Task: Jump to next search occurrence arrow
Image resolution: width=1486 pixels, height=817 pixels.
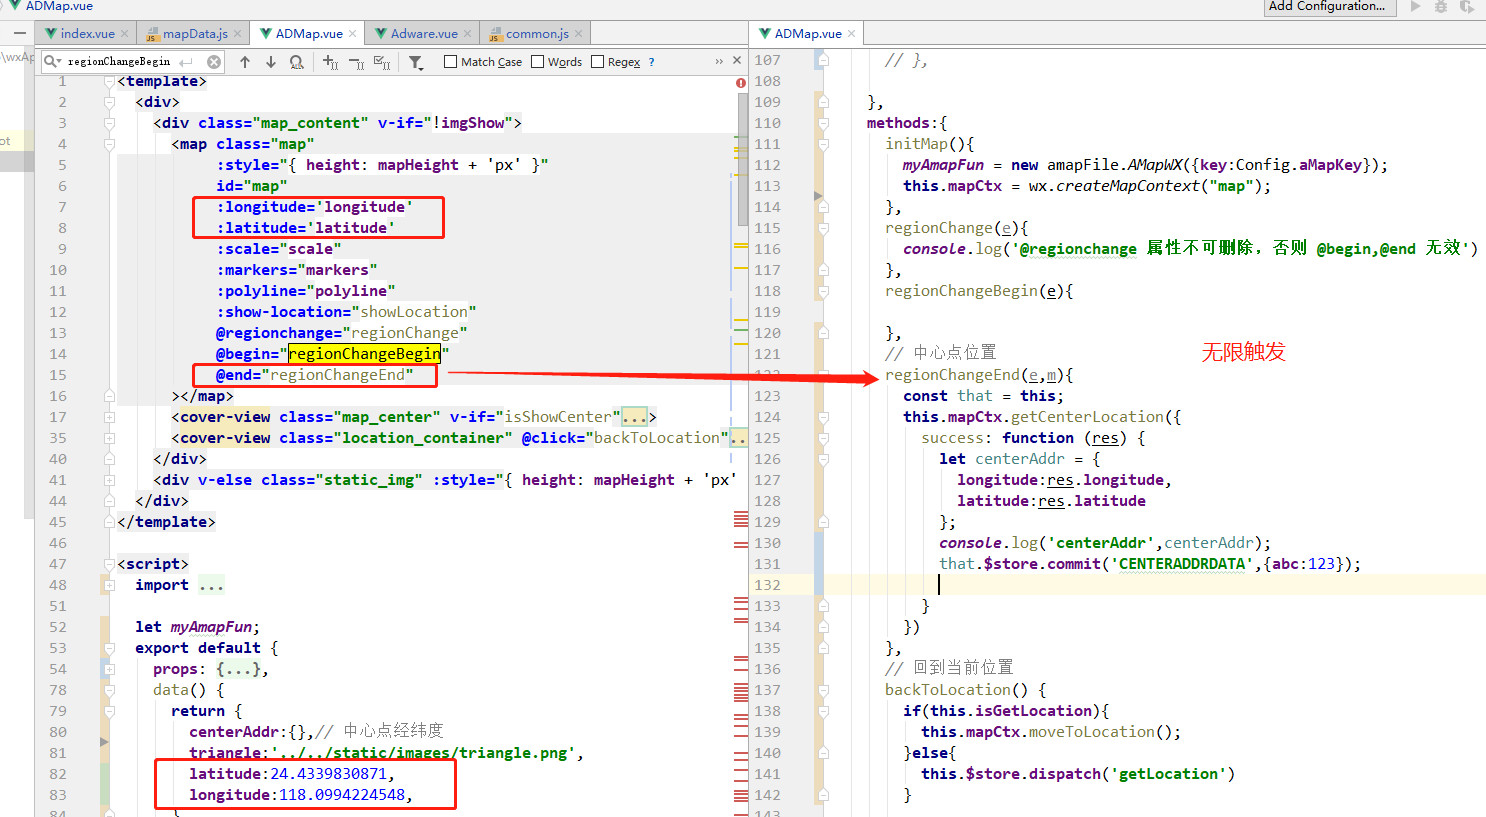Action: tap(270, 62)
